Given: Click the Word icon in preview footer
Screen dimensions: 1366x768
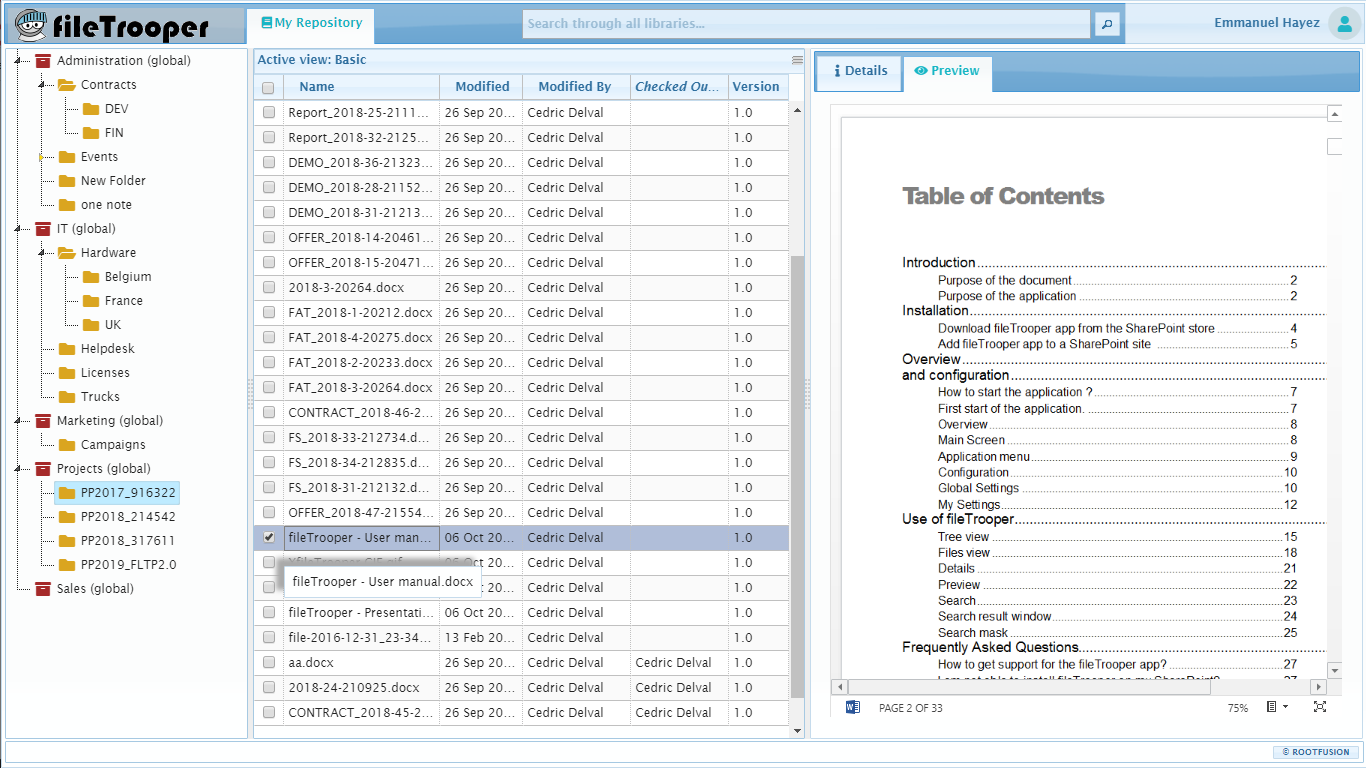Looking at the screenshot, I should [x=853, y=707].
